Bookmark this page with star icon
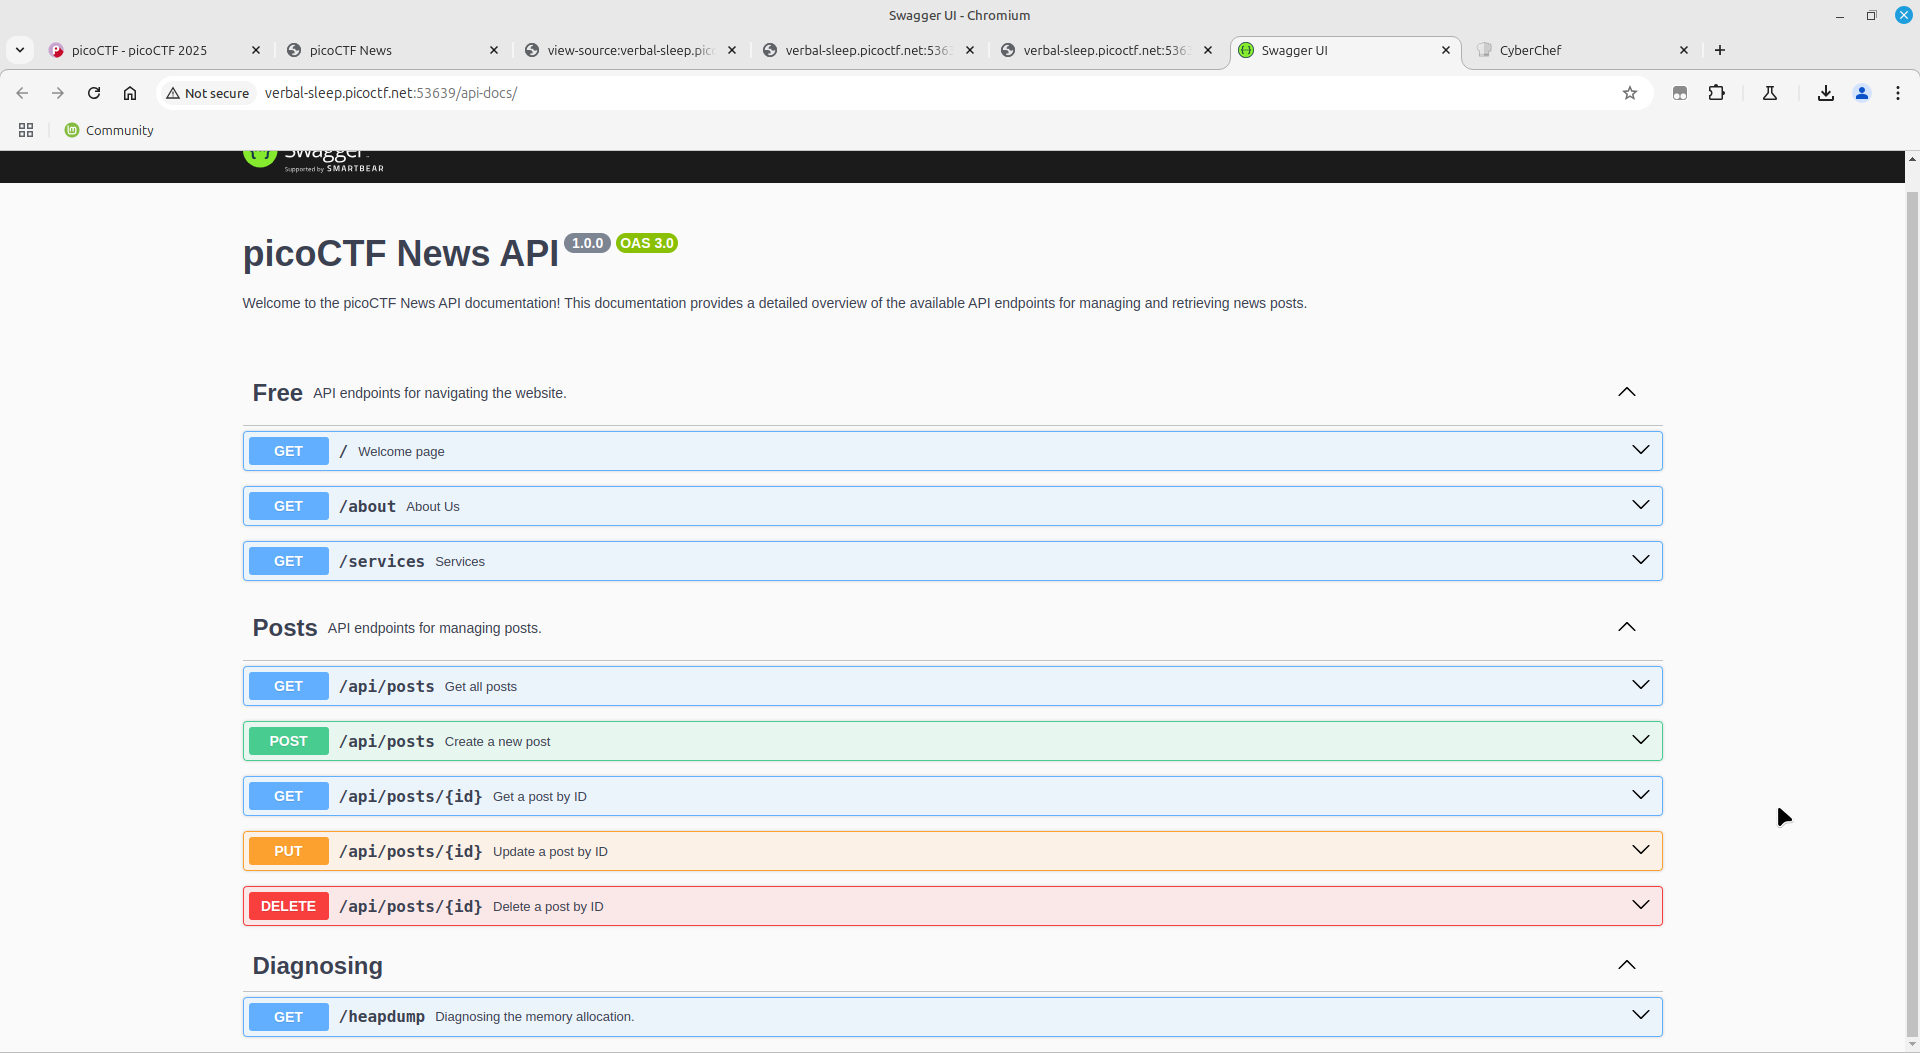This screenshot has width=1920, height=1053. [x=1630, y=93]
